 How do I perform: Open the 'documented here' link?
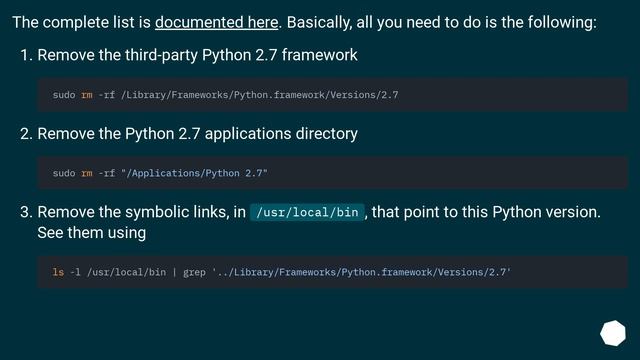click(x=216, y=22)
